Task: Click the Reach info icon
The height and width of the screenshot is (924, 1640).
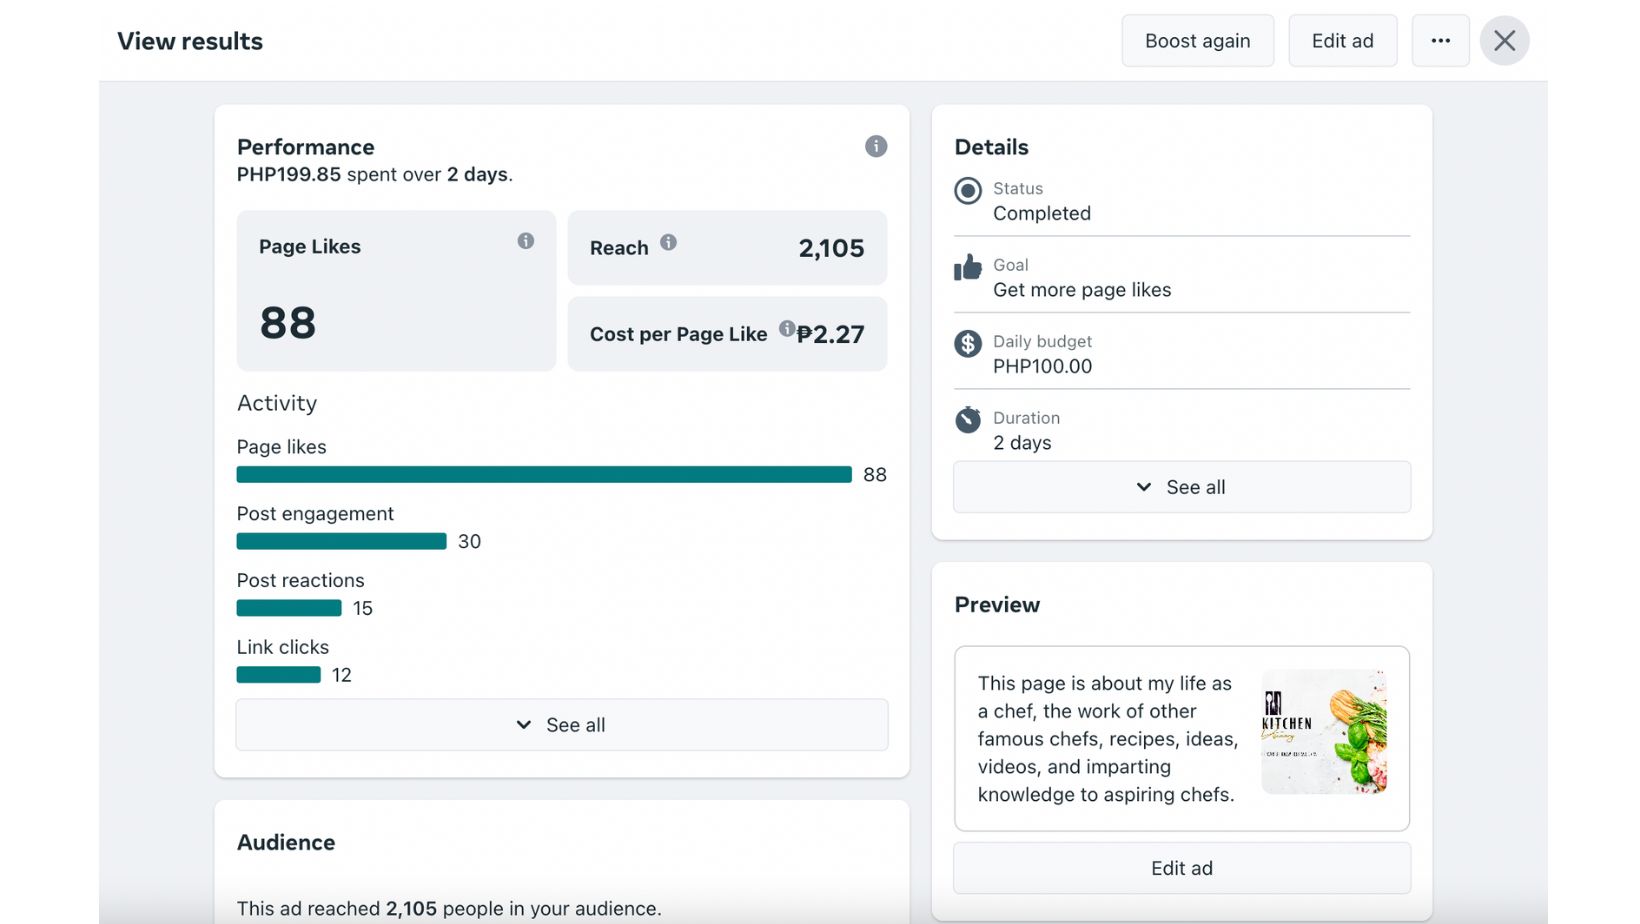Action: tap(669, 242)
